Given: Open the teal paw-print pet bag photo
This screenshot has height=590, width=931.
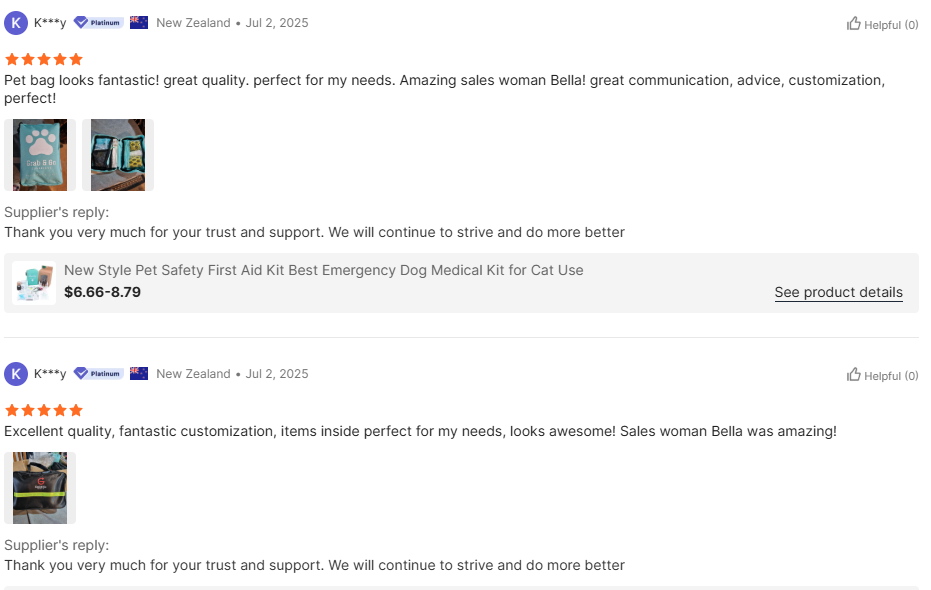Looking at the screenshot, I should [x=40, y=155].
